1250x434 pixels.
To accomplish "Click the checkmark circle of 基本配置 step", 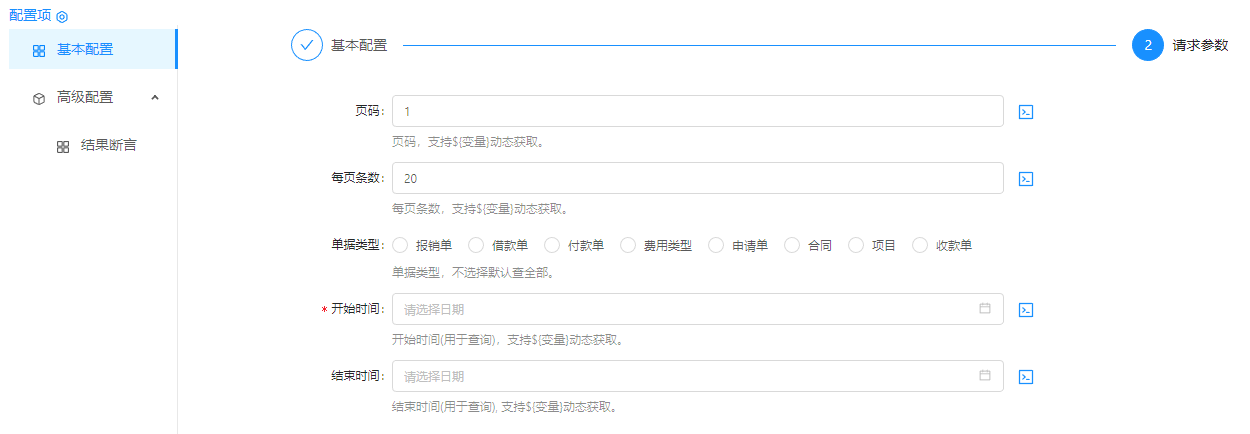I will pyautogui.click(x=307, y=45).
